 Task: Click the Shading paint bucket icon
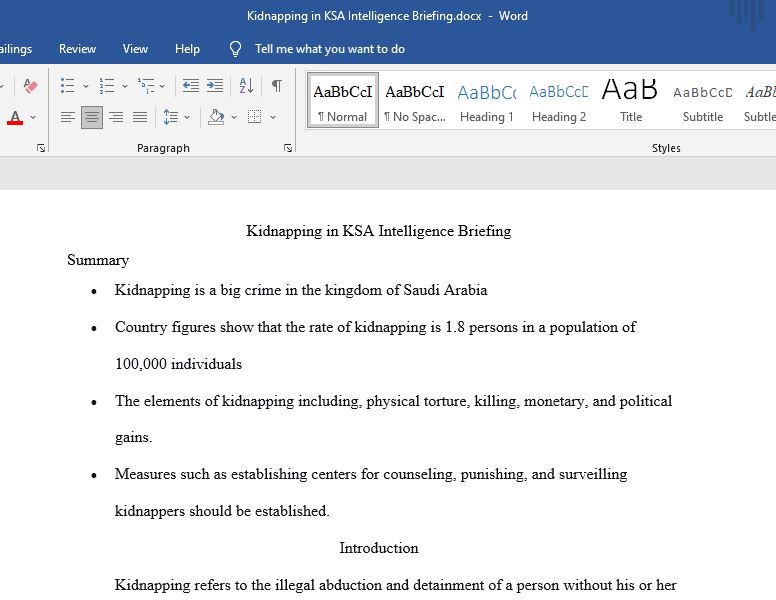pyautogui.click(x=216, y=117)
